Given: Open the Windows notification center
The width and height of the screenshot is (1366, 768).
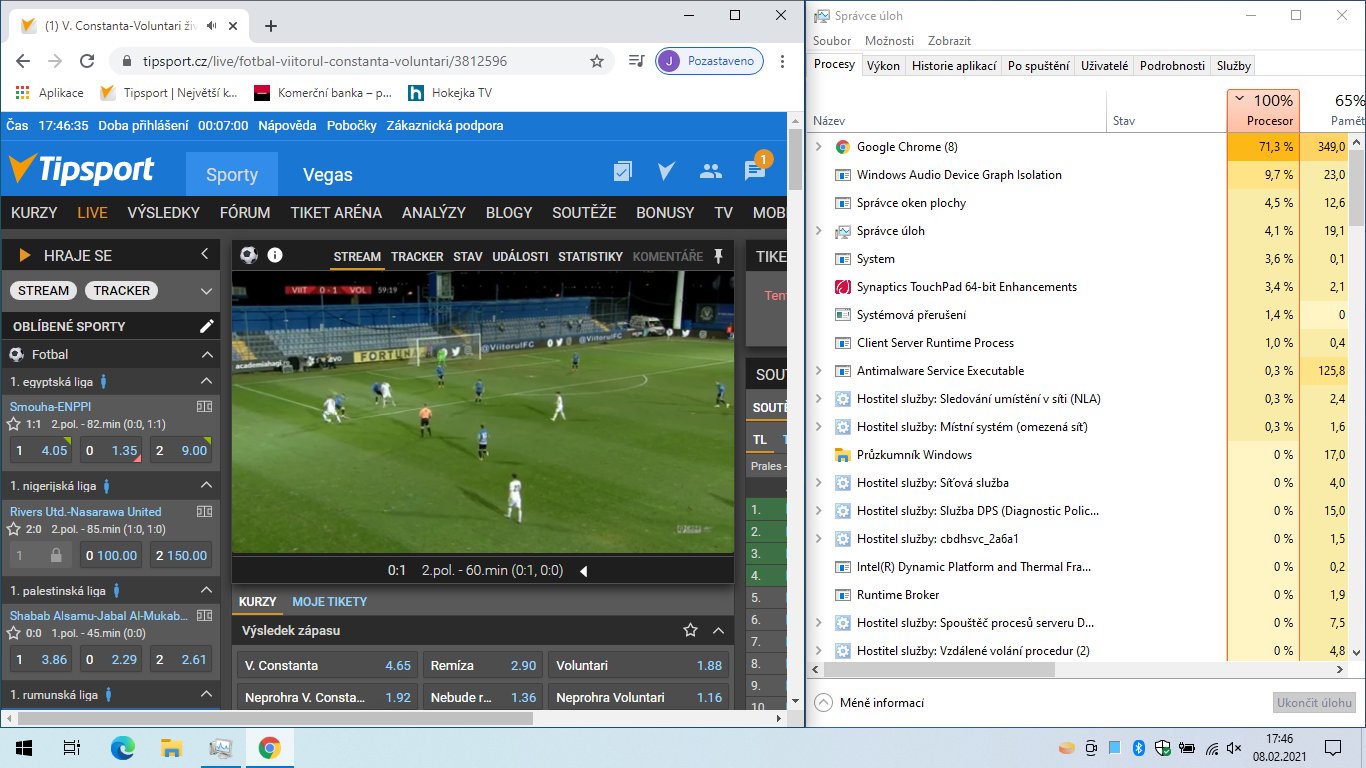Looking at the screenshot, I should point(1333,748).
